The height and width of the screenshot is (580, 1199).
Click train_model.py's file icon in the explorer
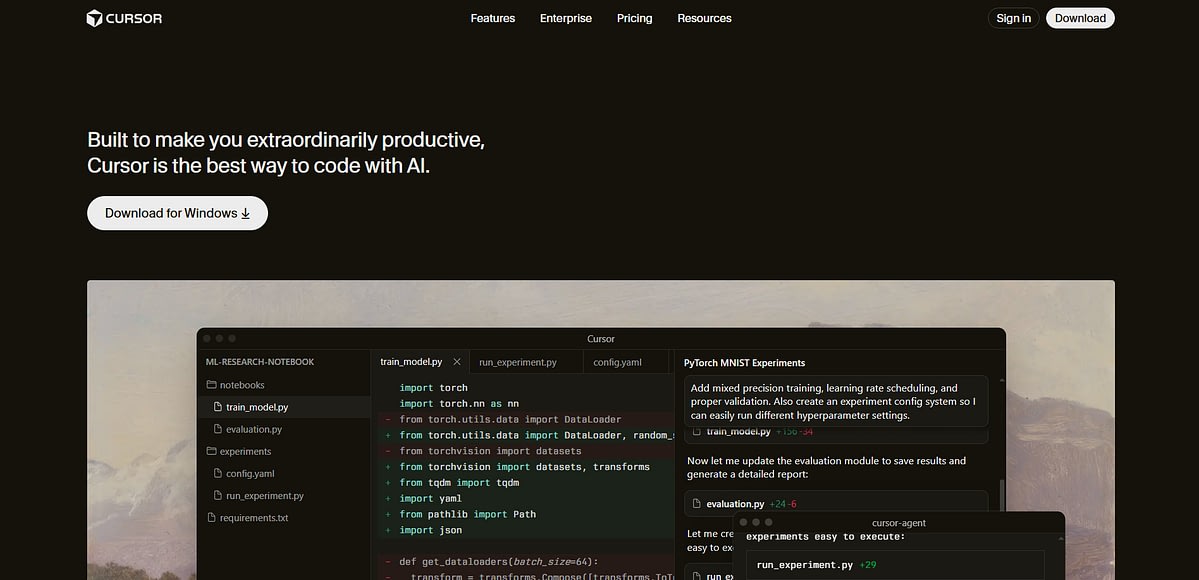click(x=219, y=406)
